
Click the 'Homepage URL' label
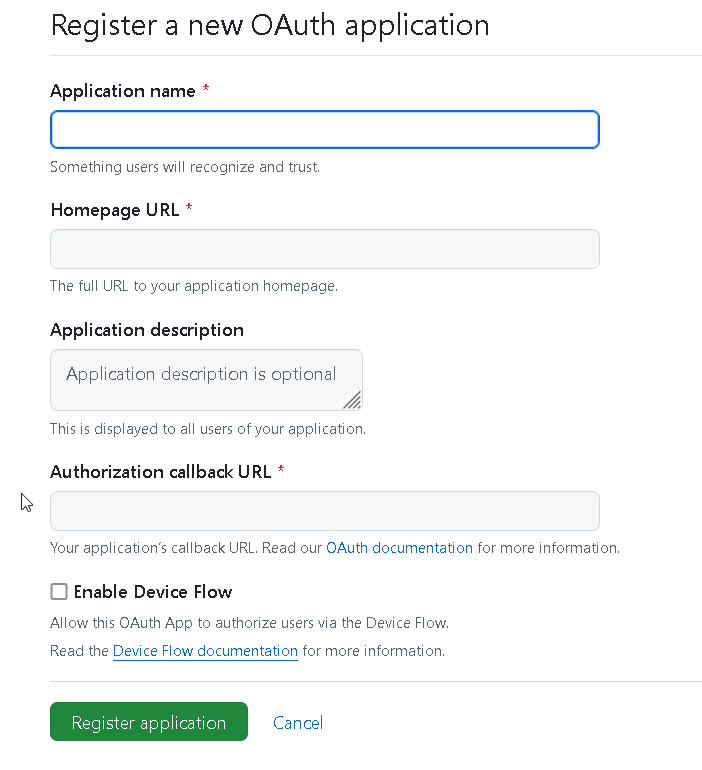[115, 210]
